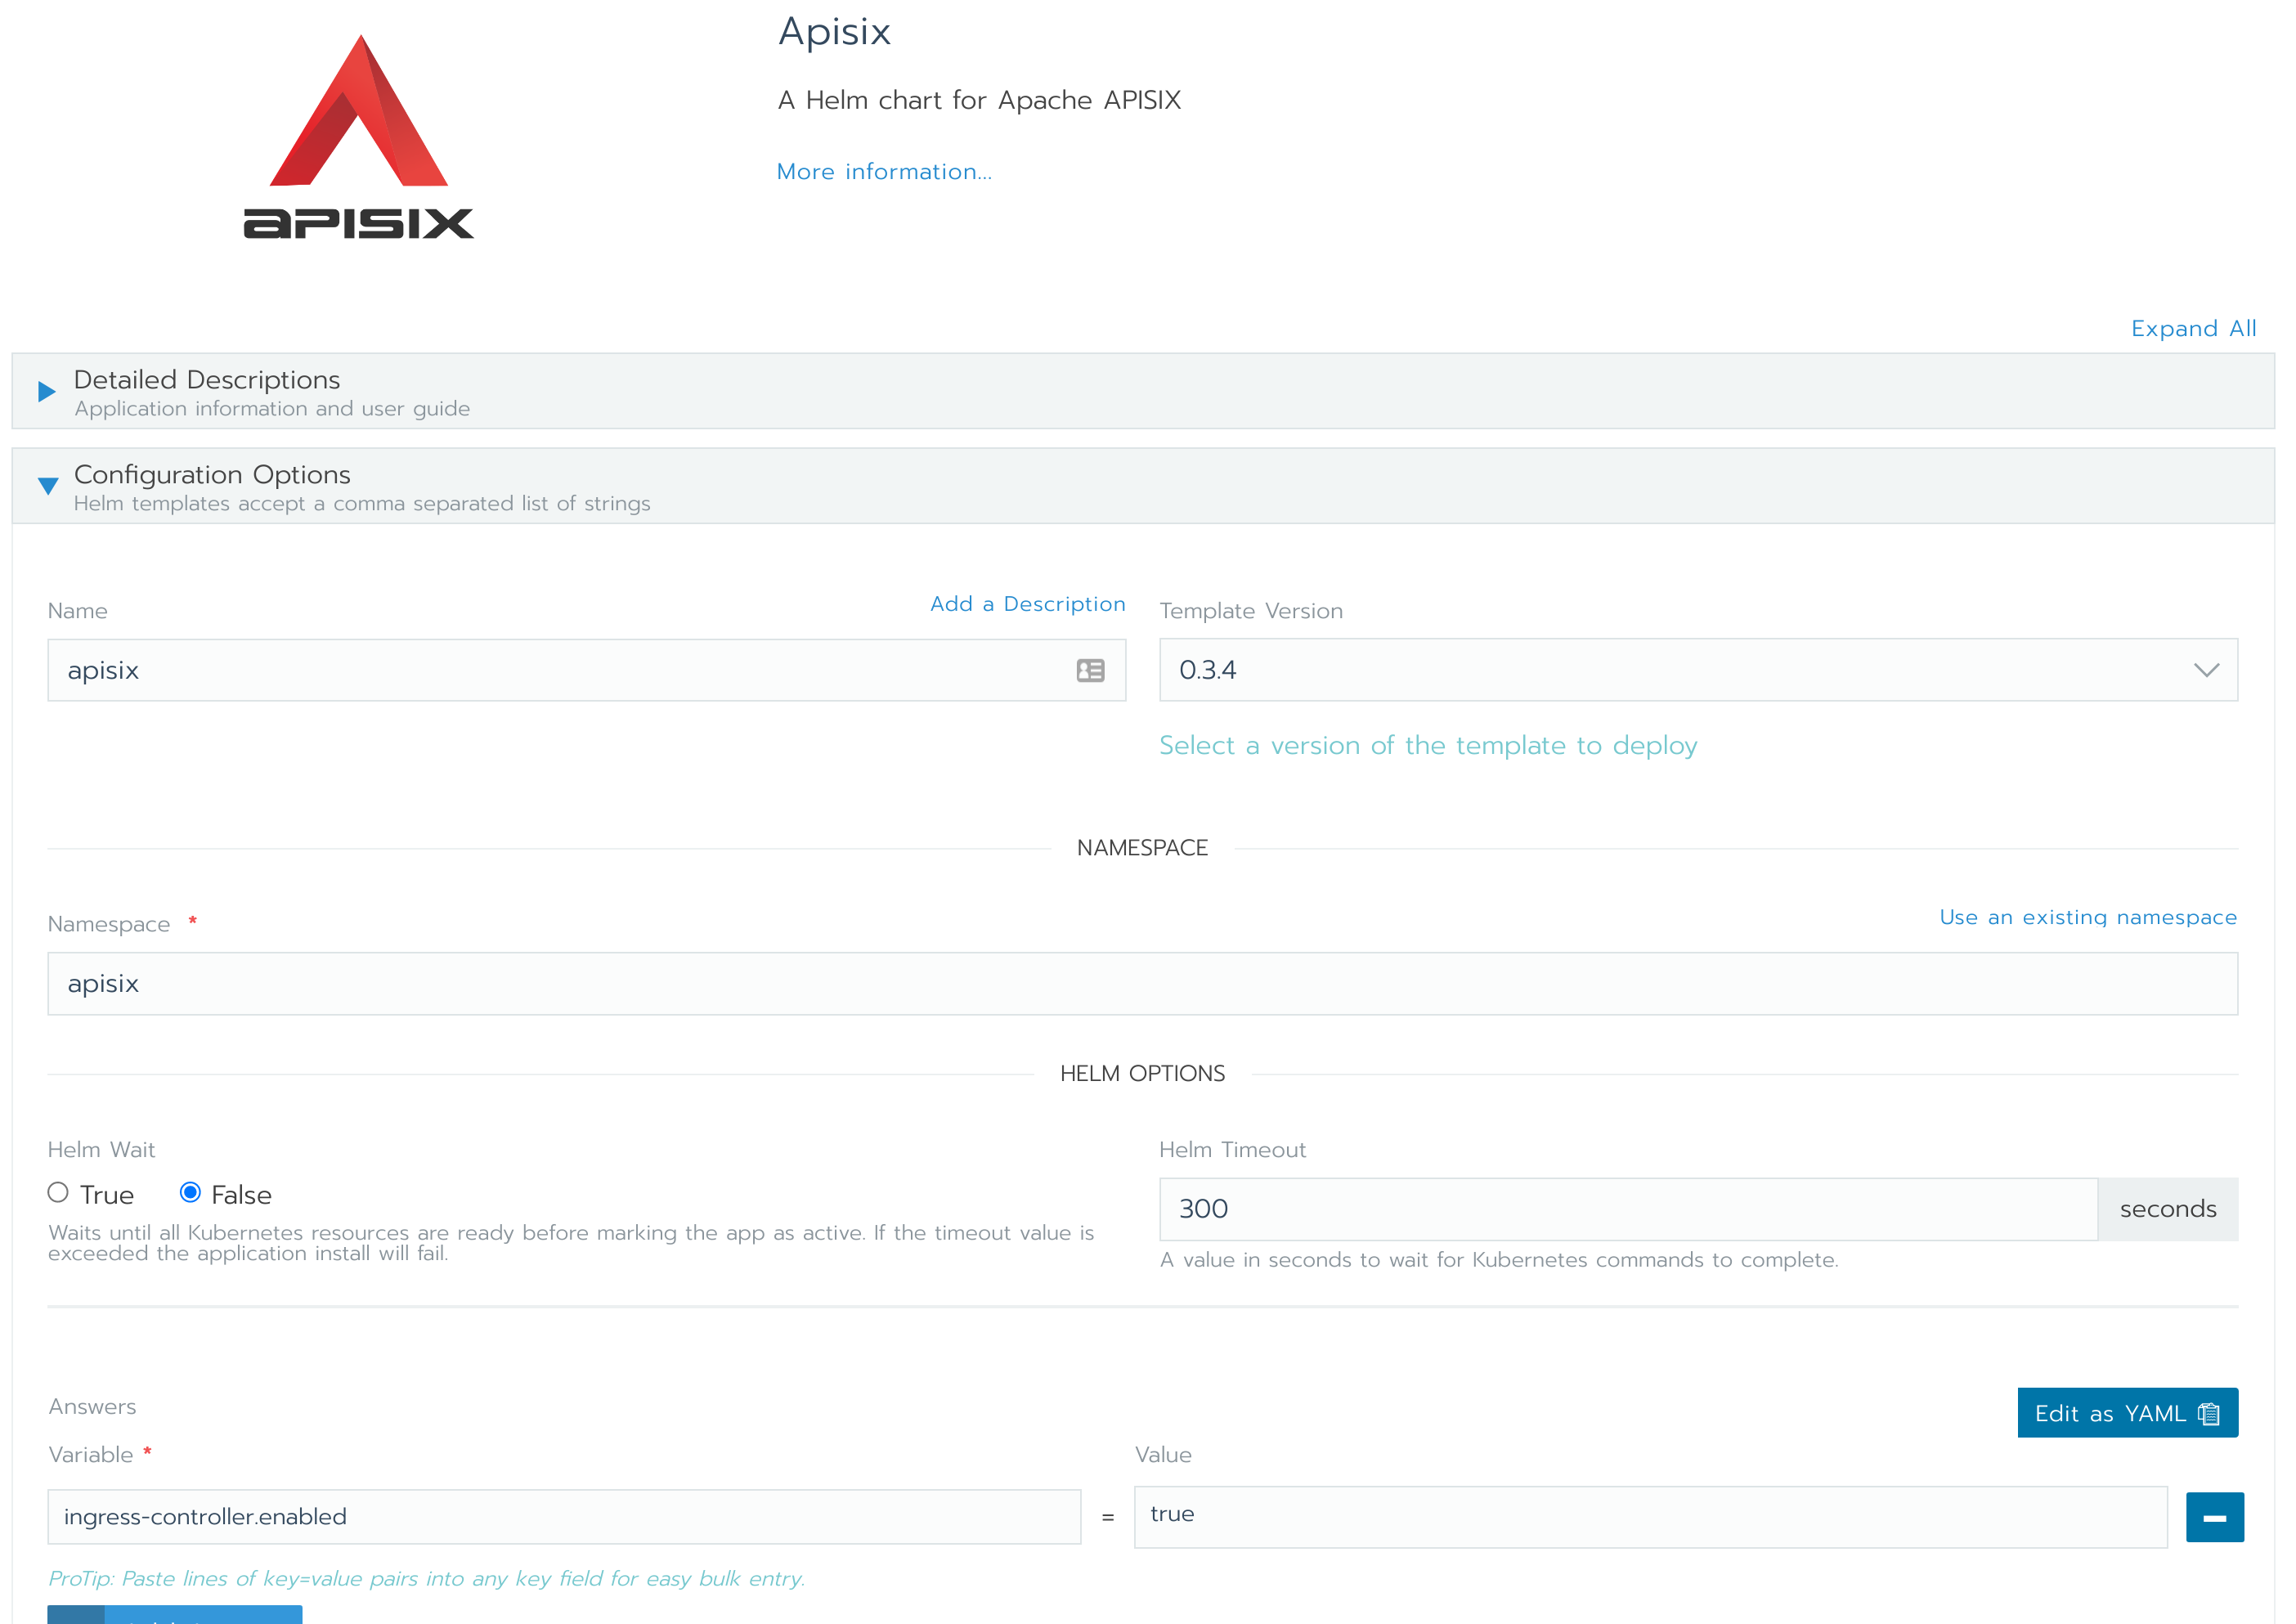Click the Detailed Descriptions triangle arrow

(46, 391)
